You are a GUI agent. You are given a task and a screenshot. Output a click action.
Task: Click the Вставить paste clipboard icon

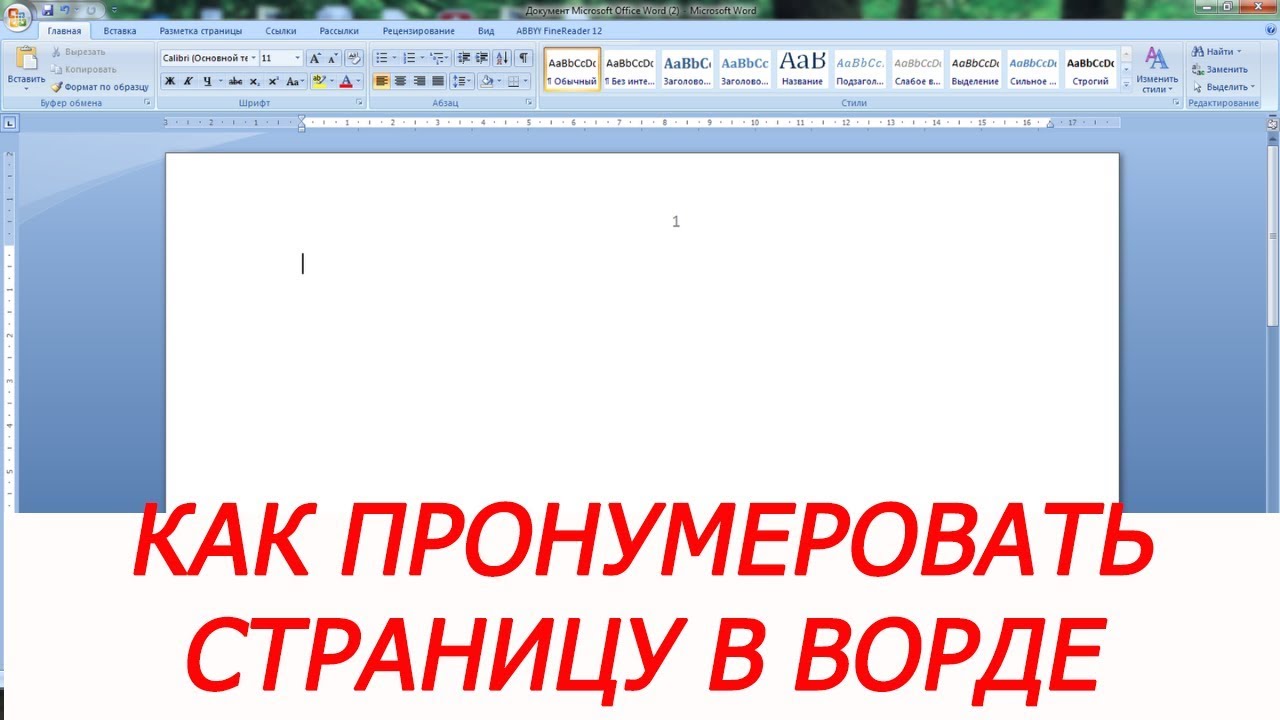(x=26, y=59)
